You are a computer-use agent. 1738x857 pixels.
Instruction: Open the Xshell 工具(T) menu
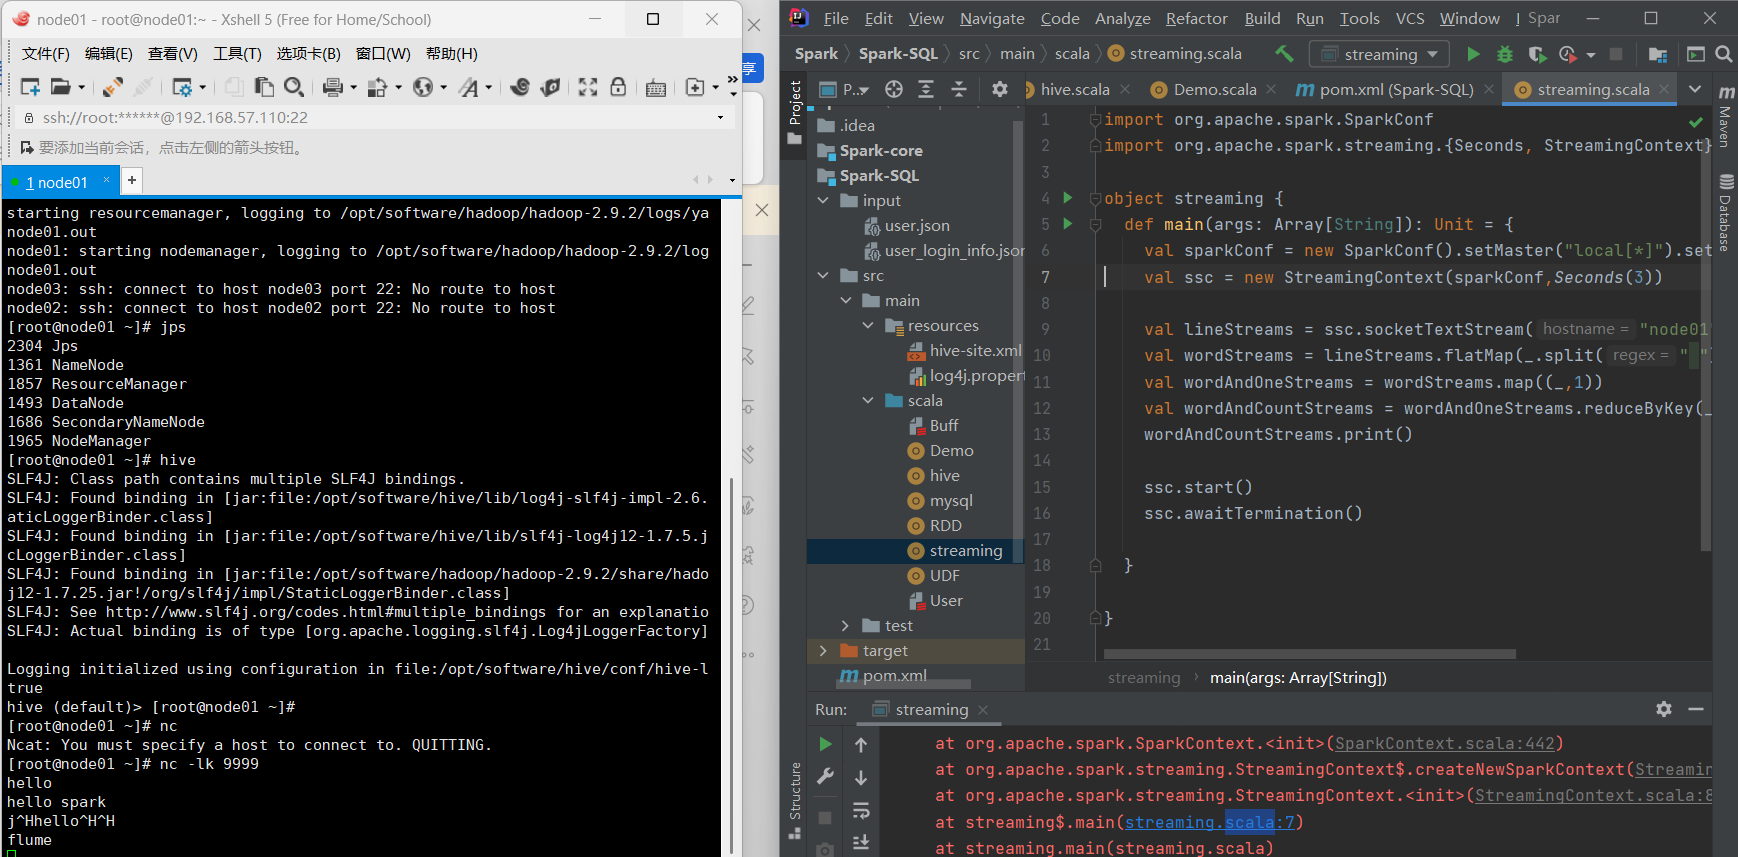(x=237, y=54)
